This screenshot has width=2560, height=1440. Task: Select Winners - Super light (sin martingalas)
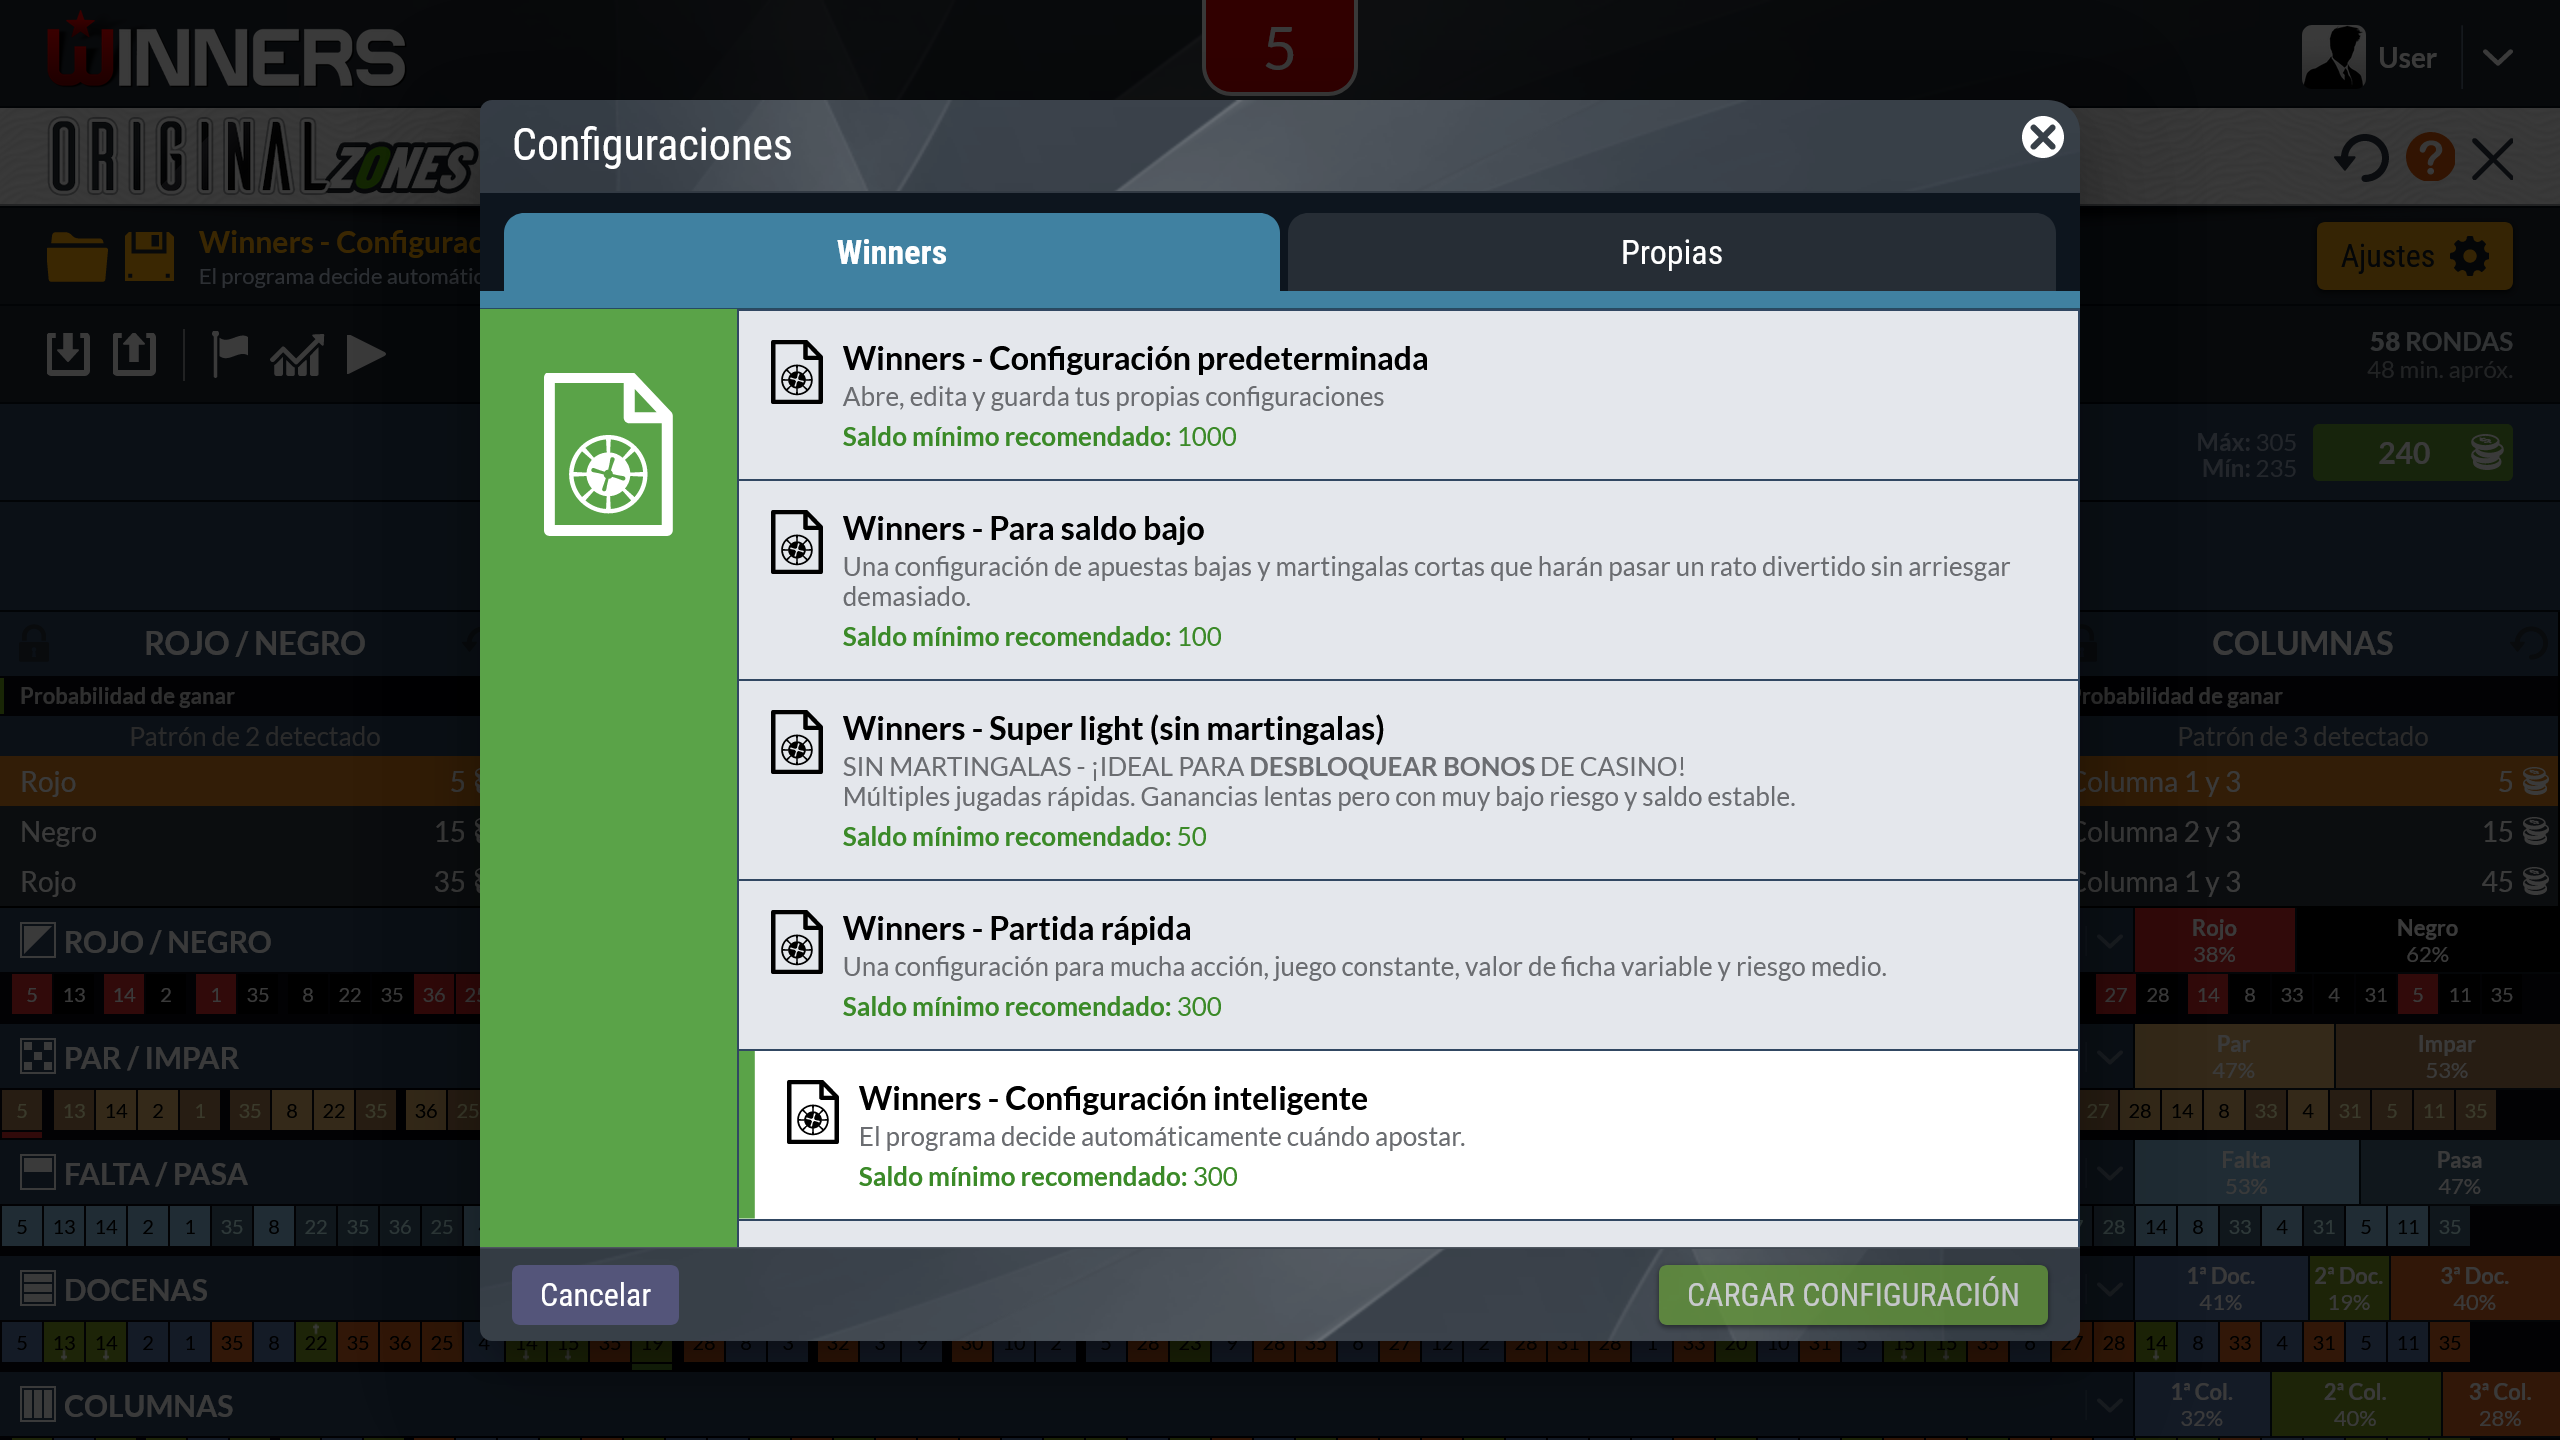pos(1408,780)
